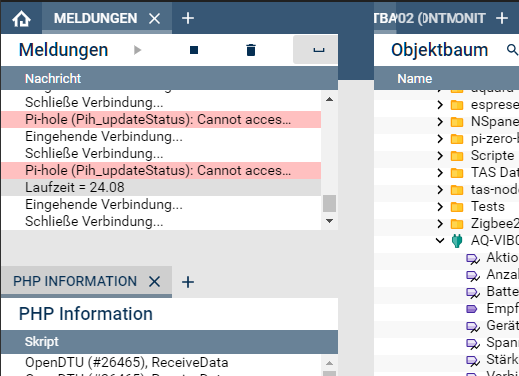Click first Pi-hole Cannot access error message
Image resolution: width=519 pixels, height=376 pixels.
click(161, 119)
